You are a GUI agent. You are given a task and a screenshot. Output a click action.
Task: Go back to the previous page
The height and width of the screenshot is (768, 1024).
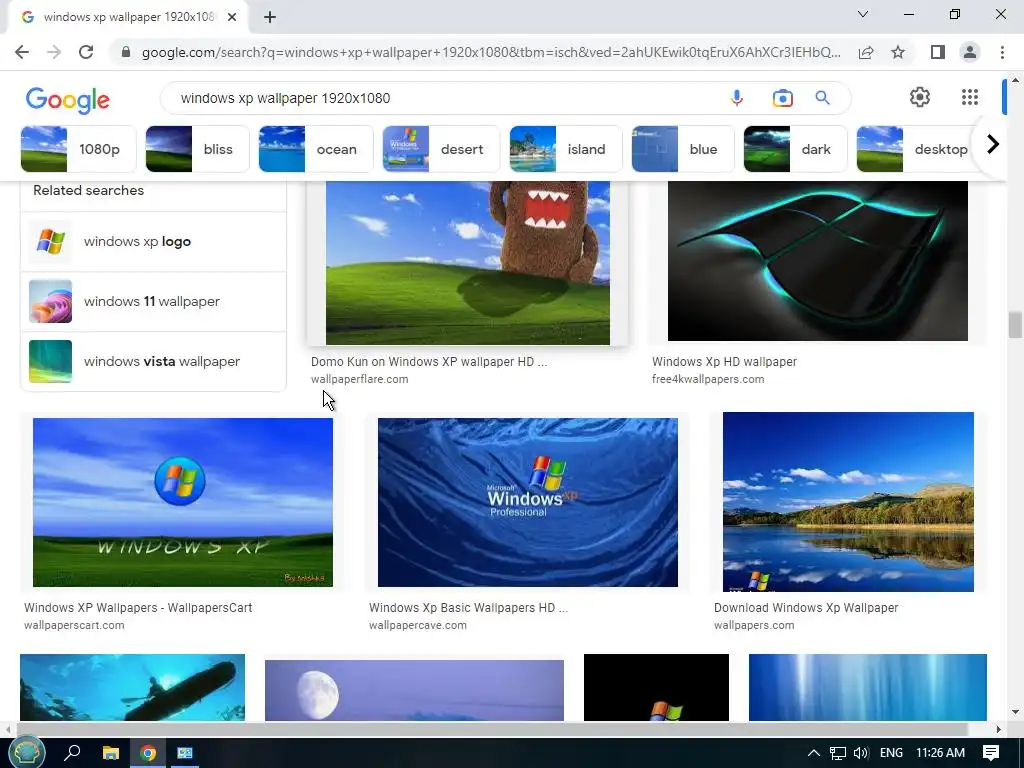point(22,52)
